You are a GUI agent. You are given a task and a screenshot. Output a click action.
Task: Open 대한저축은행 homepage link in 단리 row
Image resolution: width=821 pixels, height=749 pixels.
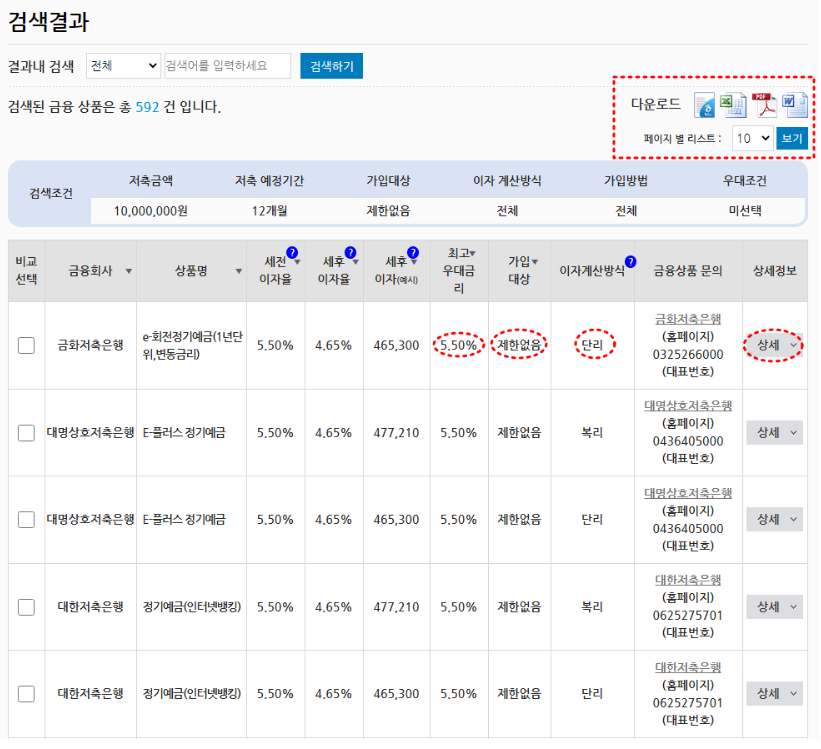tap(688, 667)
